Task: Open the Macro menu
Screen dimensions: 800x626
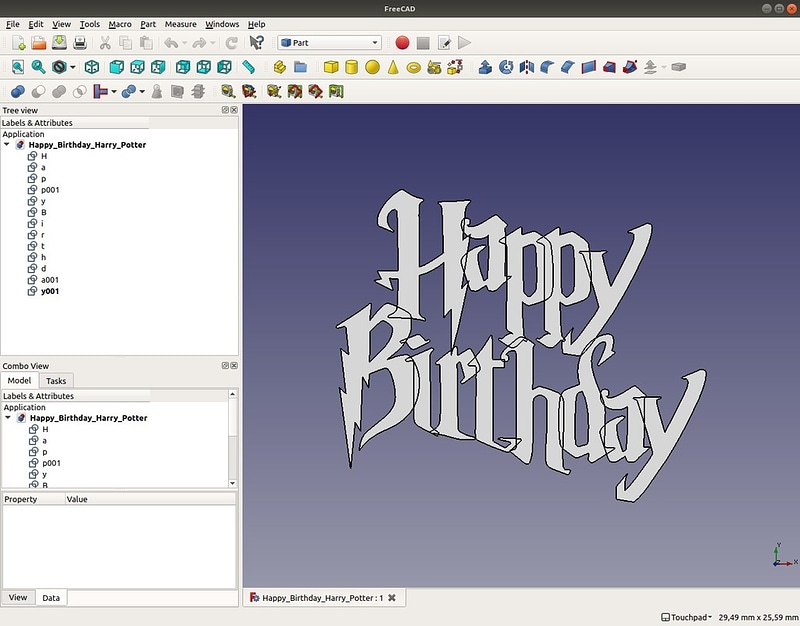Action: 120,24
